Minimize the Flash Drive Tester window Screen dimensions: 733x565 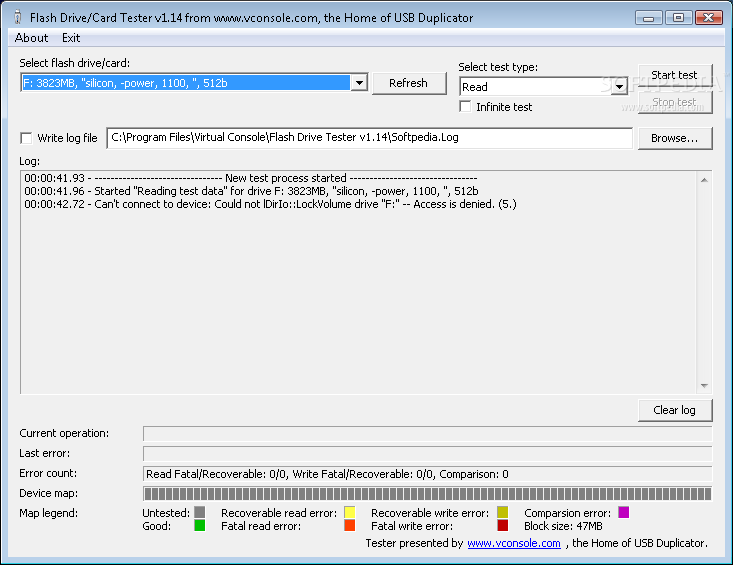649,18
